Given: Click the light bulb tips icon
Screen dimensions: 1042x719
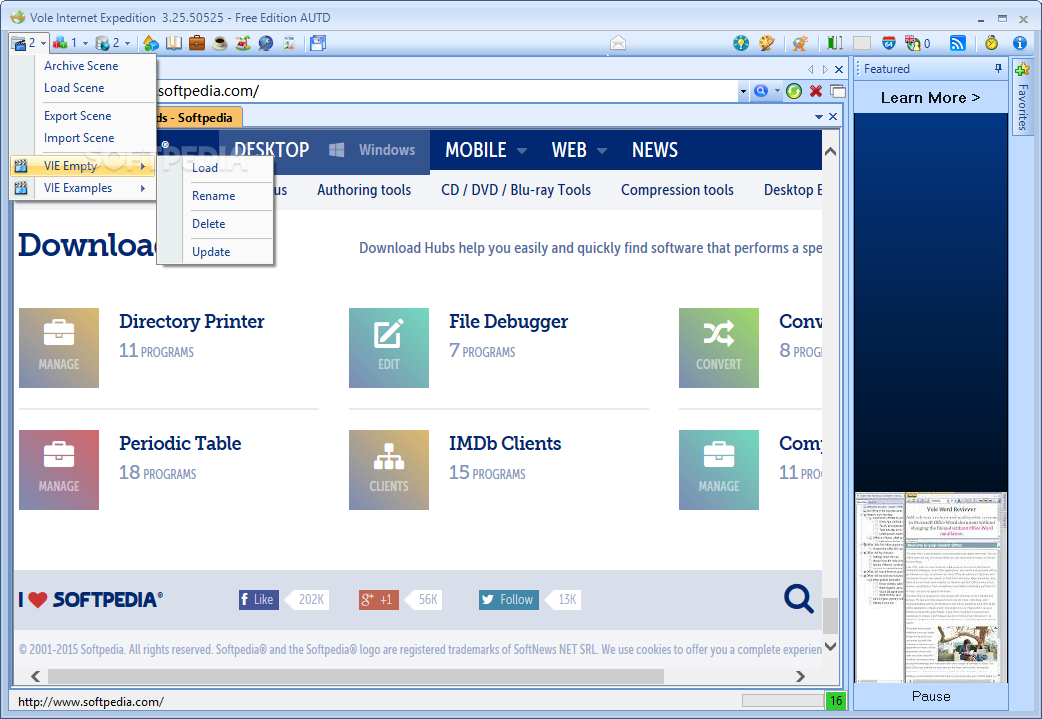Looking at the screenshot, I should [740, 43].
